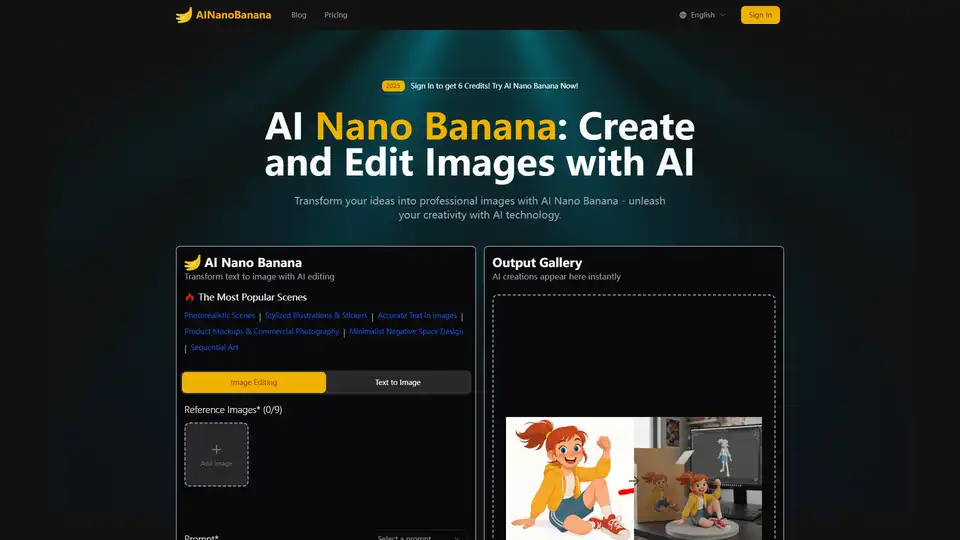Click the banana icon beside AI Nano Banana panel

(192, 263)
